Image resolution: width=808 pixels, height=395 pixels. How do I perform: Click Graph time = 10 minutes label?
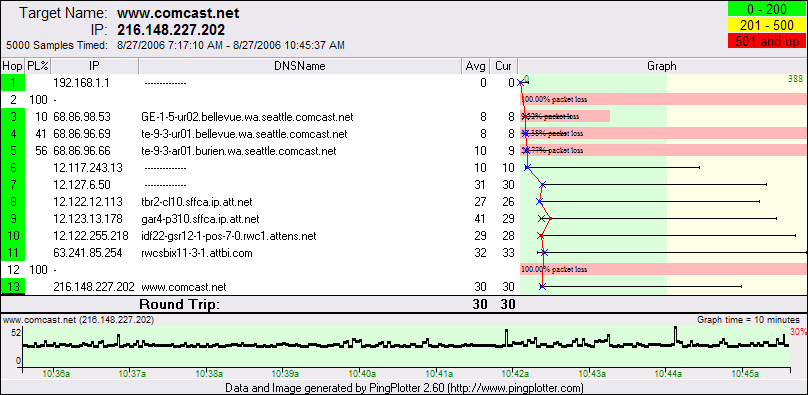[748, 320]
